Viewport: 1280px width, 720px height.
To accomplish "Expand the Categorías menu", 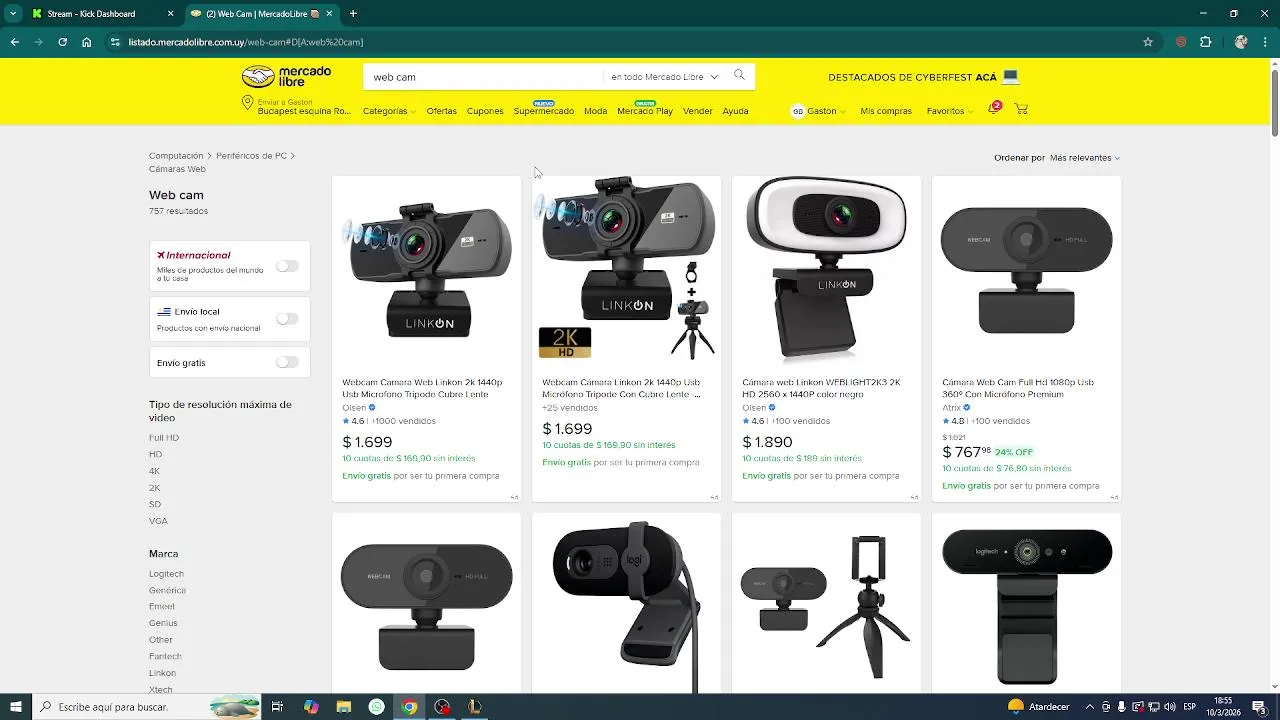I will (x=389, y=111).
